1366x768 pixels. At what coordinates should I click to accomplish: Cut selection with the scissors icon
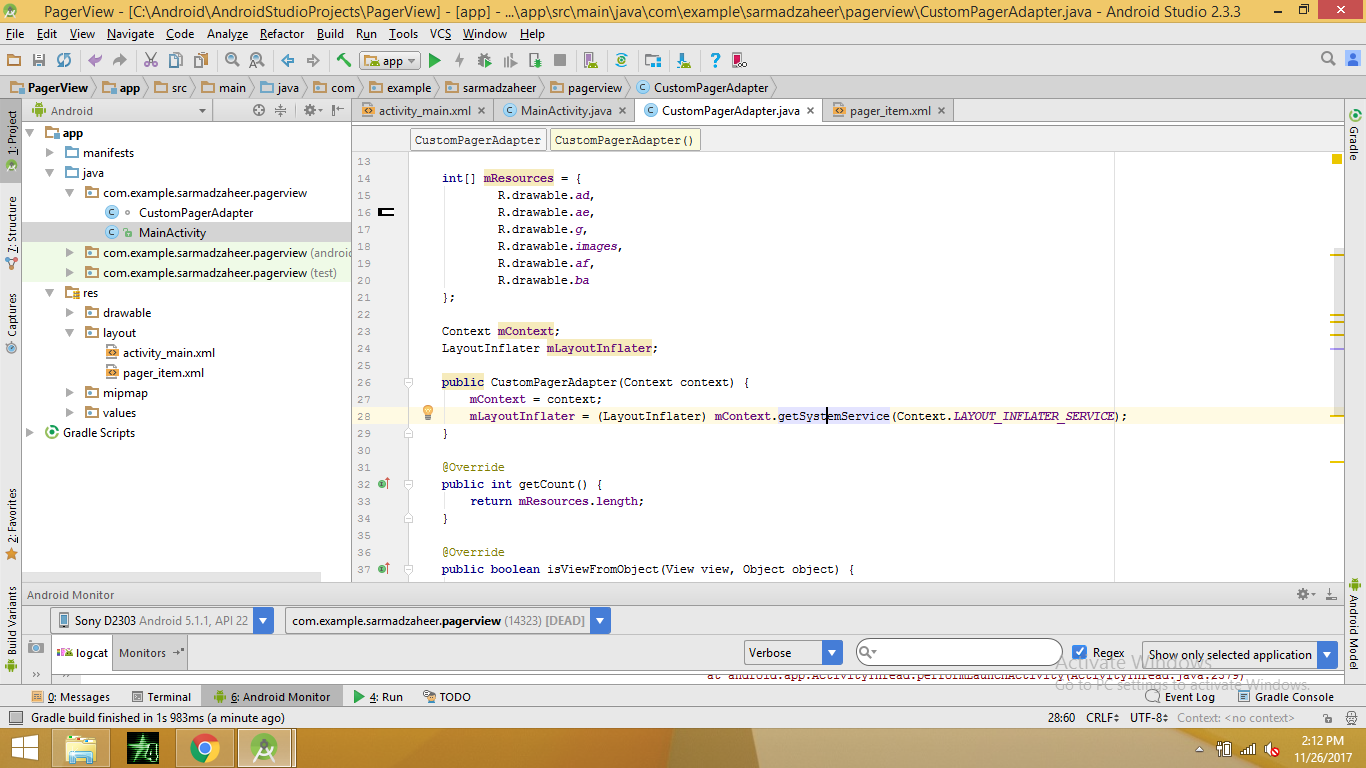(x=151, y=61)
